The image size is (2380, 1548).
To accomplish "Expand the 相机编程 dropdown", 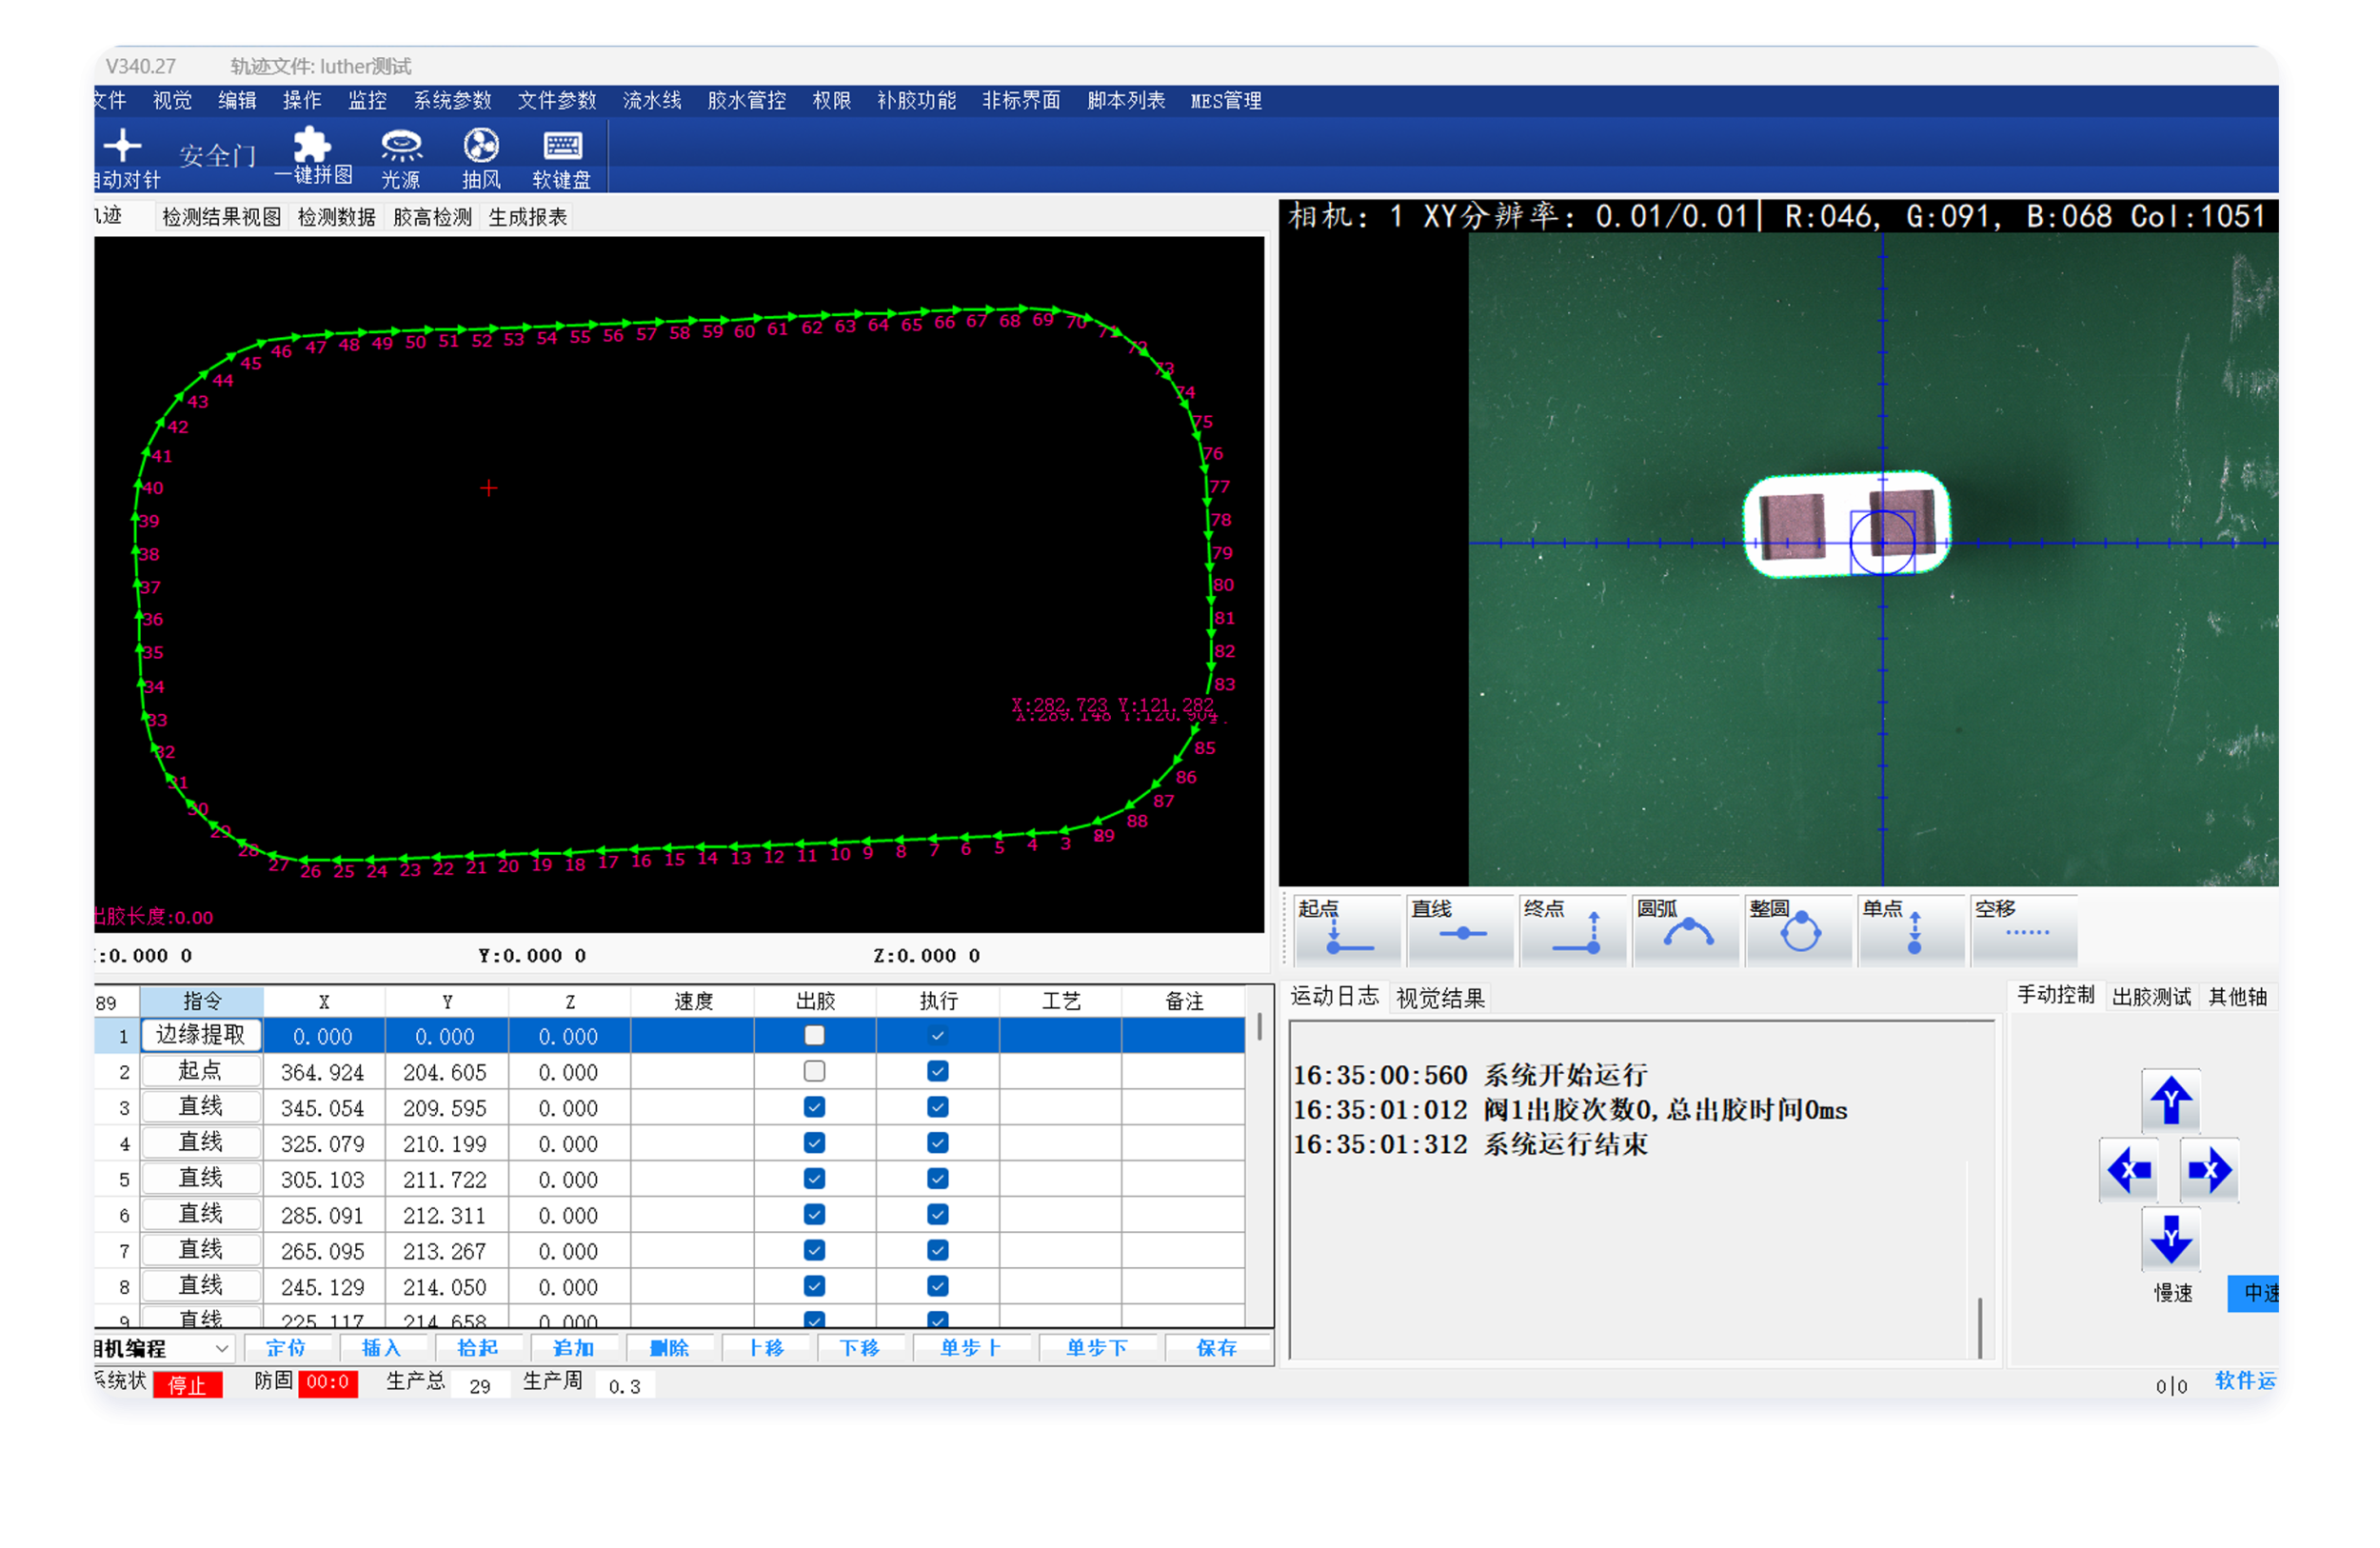I will pos(222,1348).
